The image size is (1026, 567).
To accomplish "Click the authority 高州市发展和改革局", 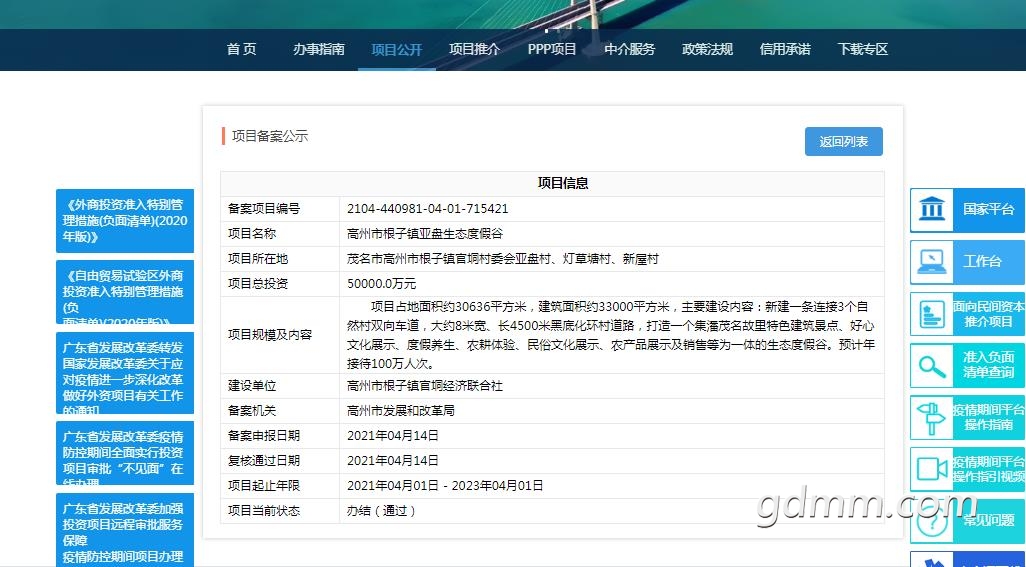I will pos(400,411).
